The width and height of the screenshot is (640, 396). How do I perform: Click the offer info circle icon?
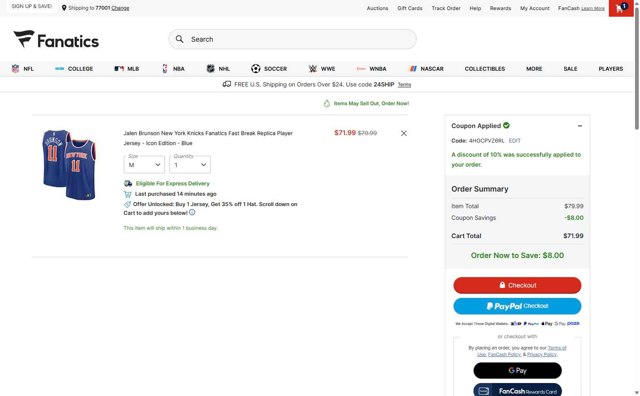coord(192,212)
